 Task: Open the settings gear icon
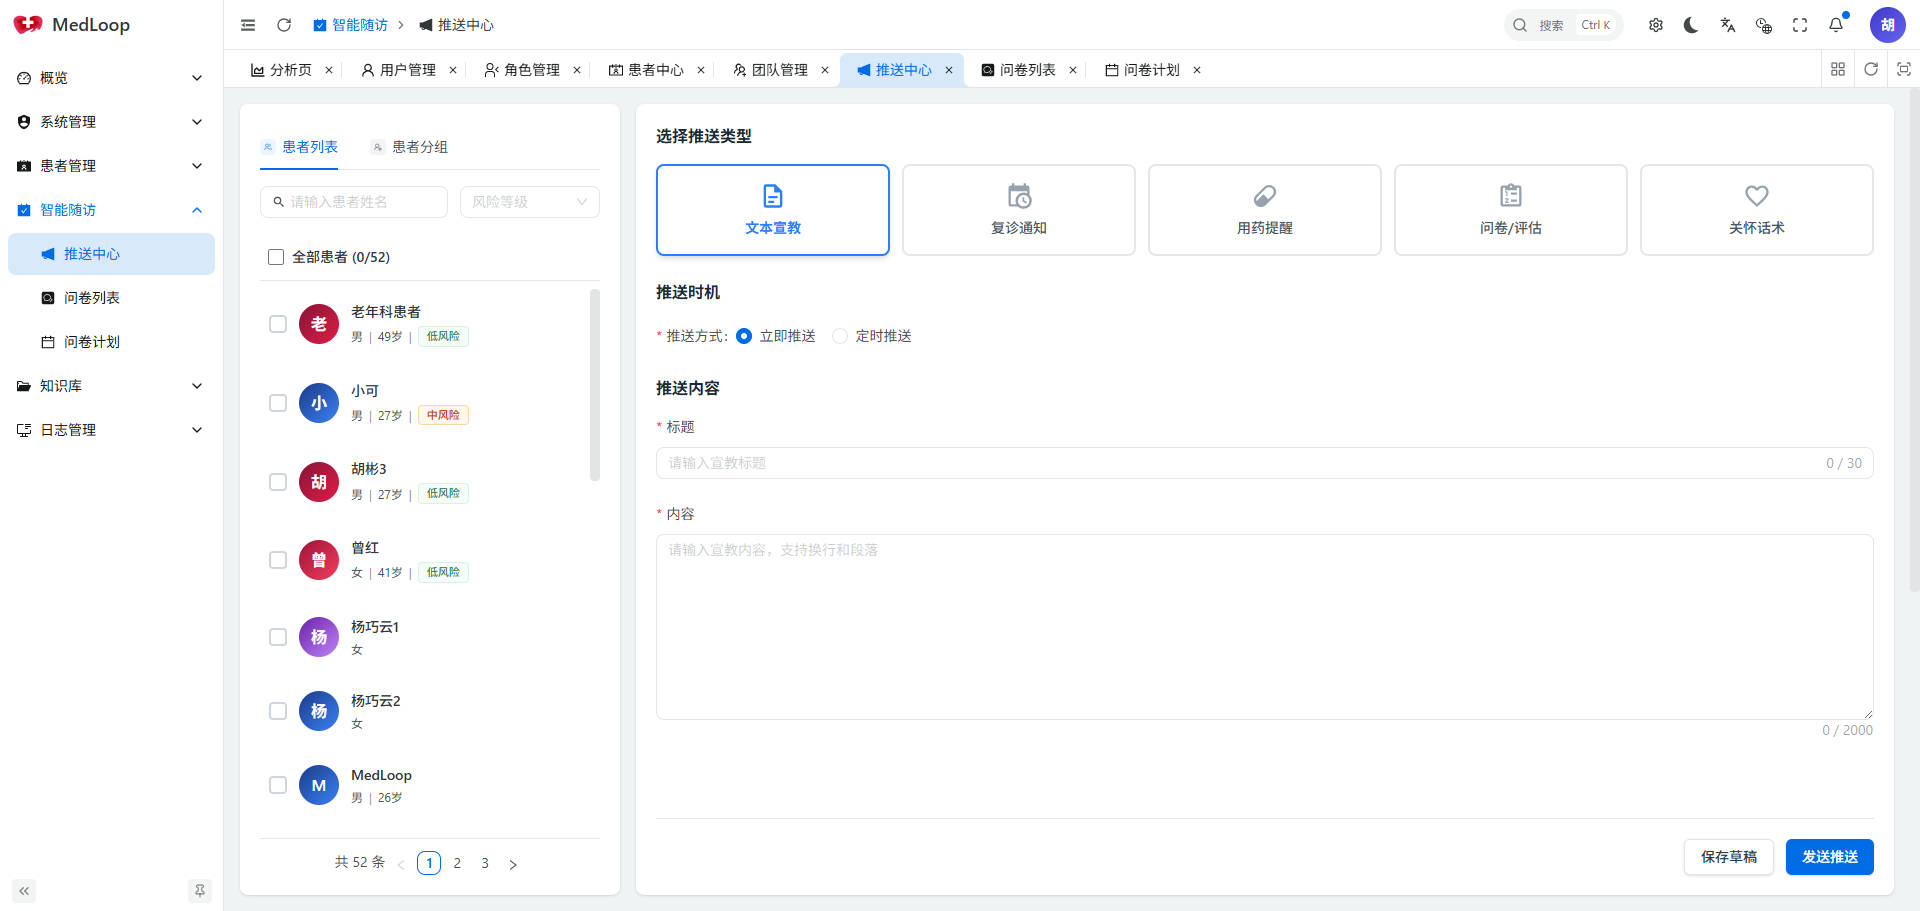1656,25
